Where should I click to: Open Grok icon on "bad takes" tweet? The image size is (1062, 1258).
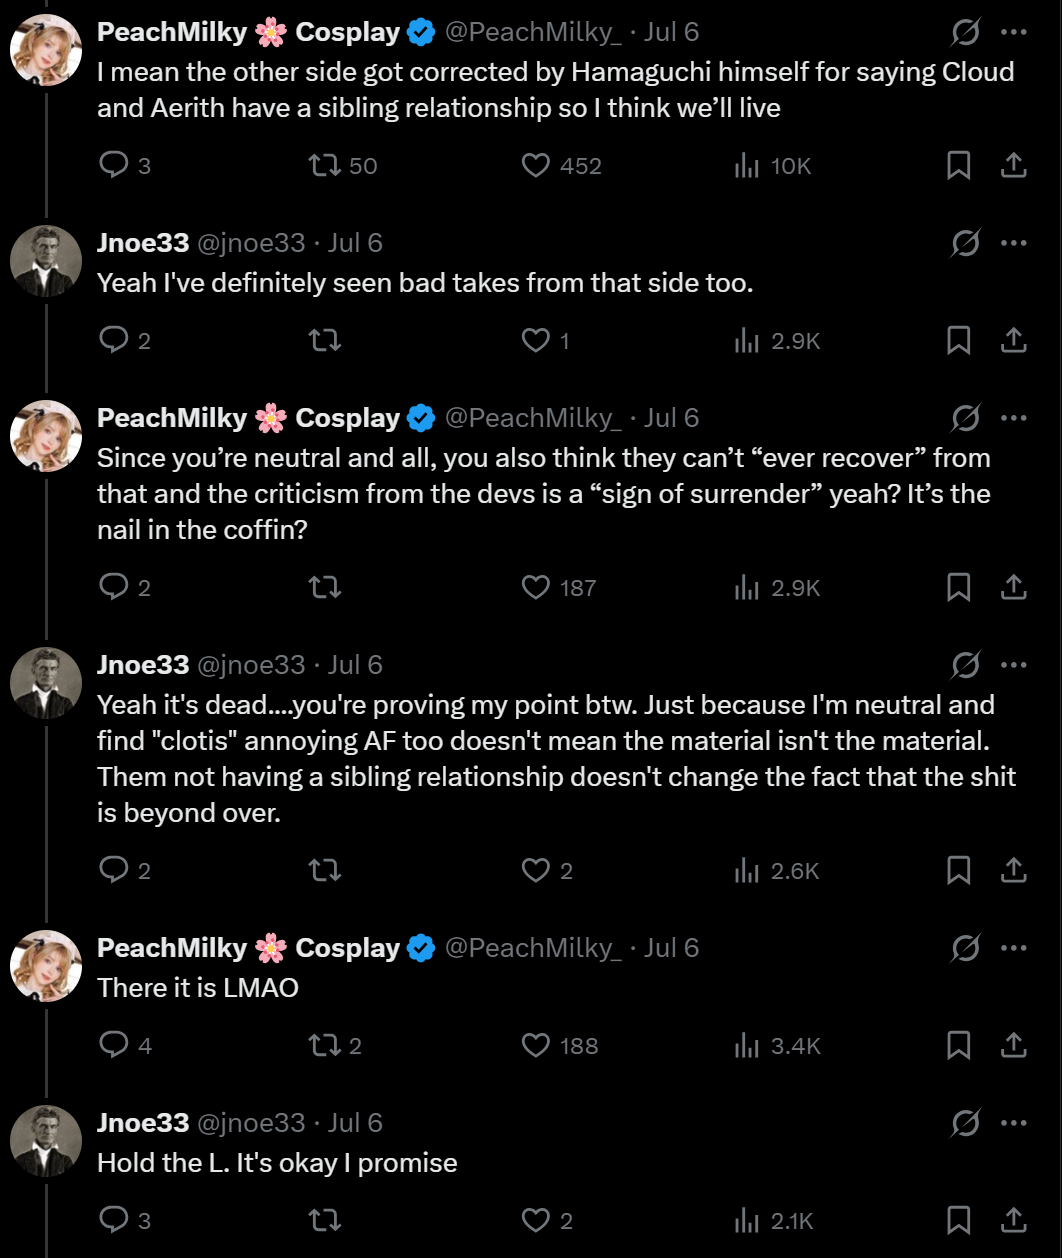pos(965,243)
